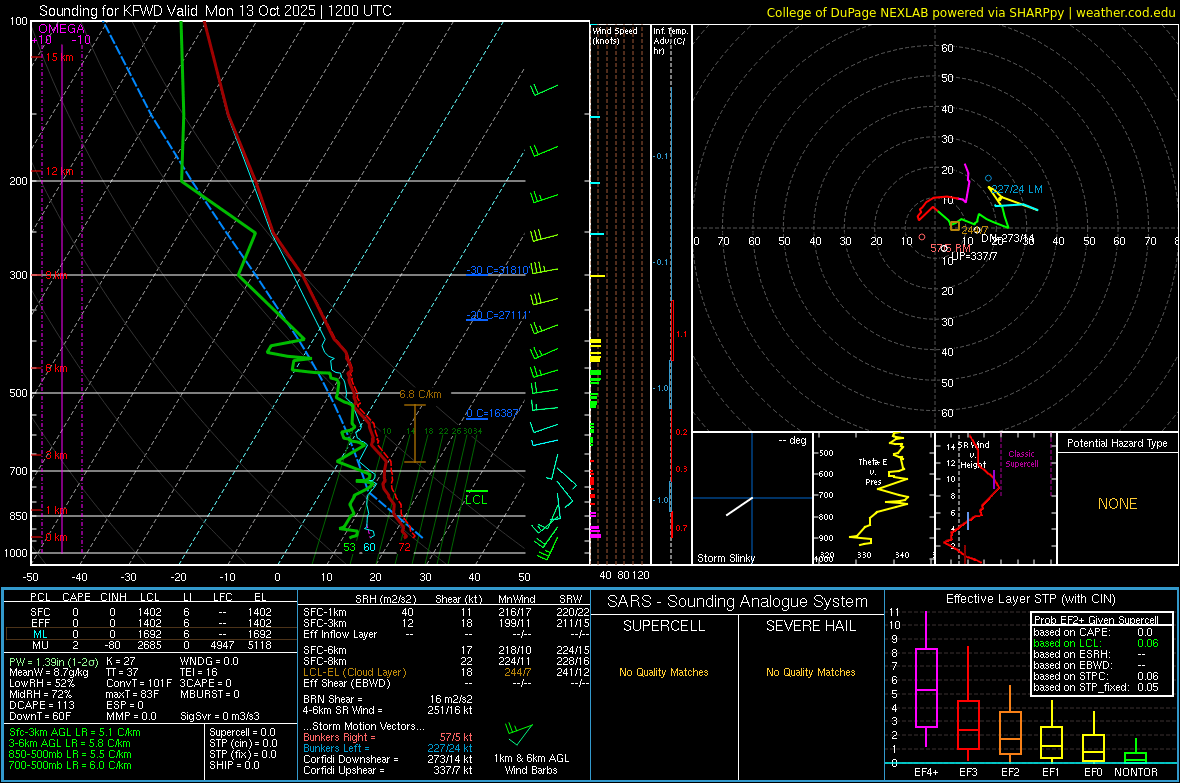Click the 'Supercell = 0.0' composite value

[x=242, y=733]
